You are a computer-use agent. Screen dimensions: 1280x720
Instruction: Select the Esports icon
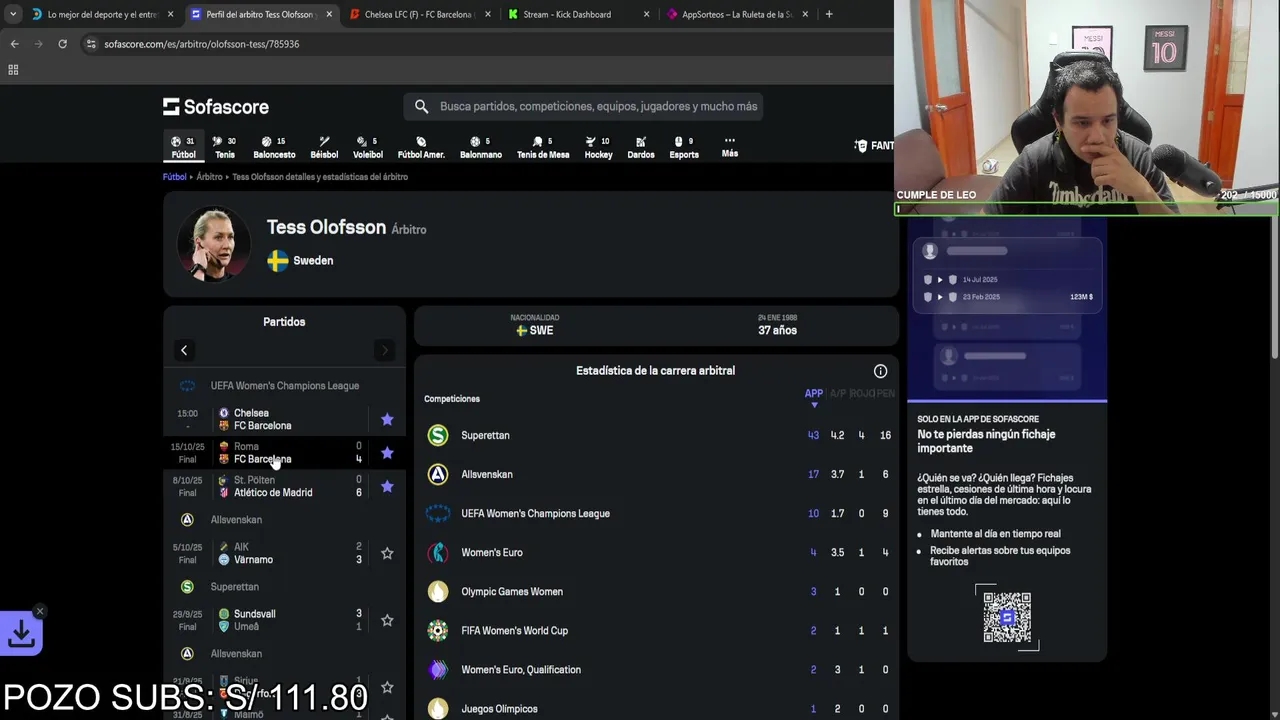[x=684, y=147]
